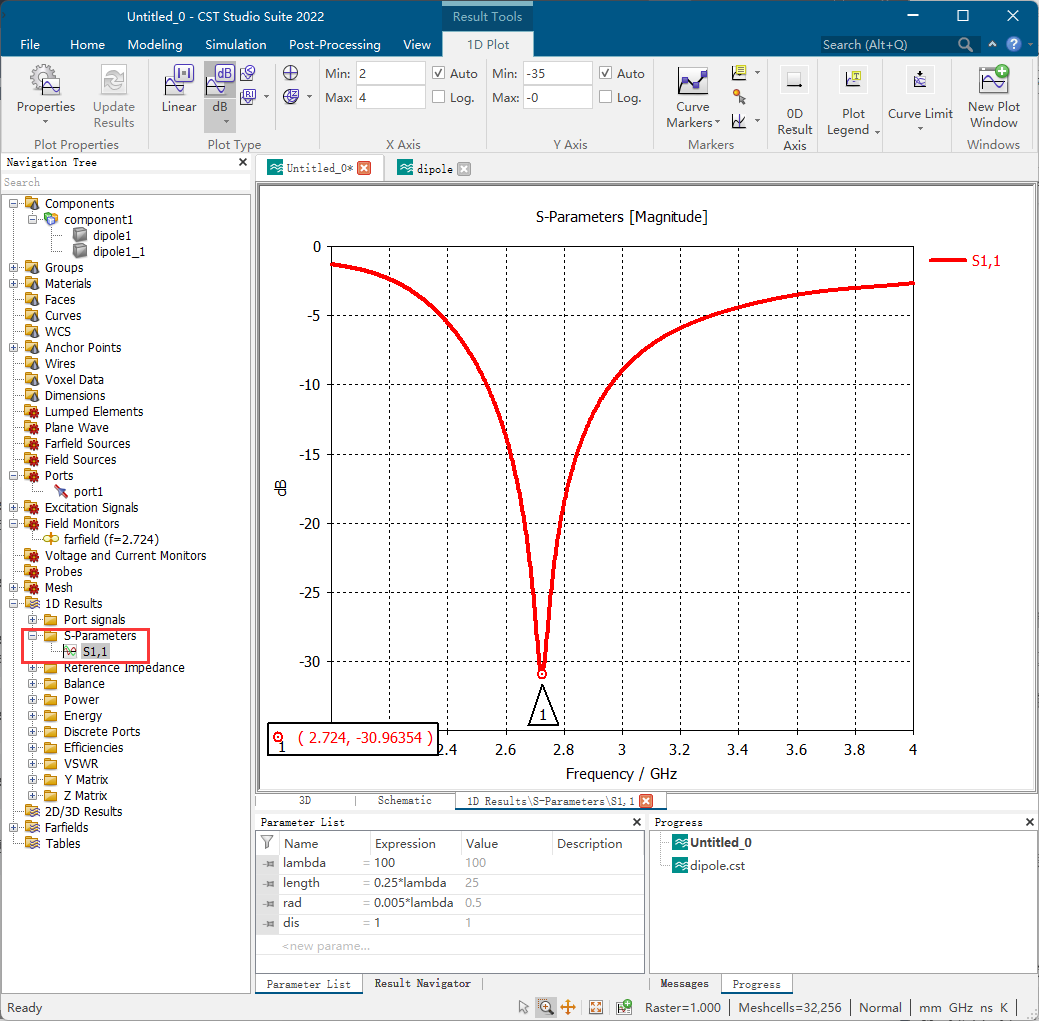Screen dimensions: 1039x1021
Task: Activate the pan tool in status bar
Action: tap(568, 1007)
